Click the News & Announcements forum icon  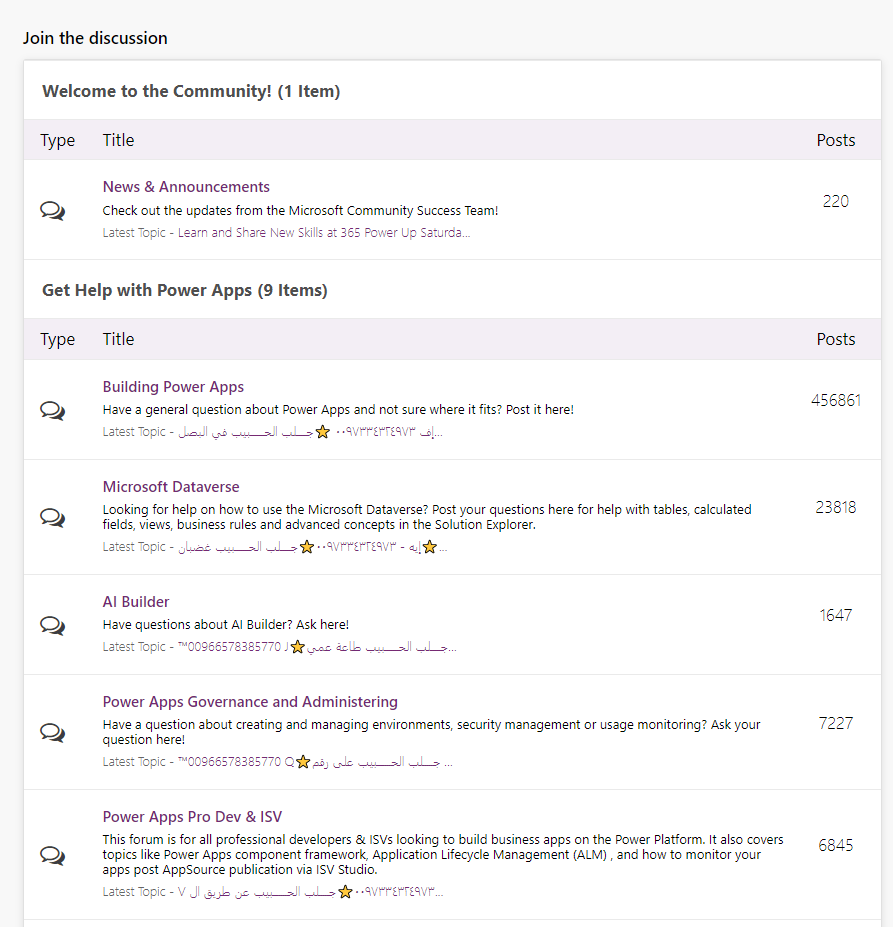[x=53, y=210]
